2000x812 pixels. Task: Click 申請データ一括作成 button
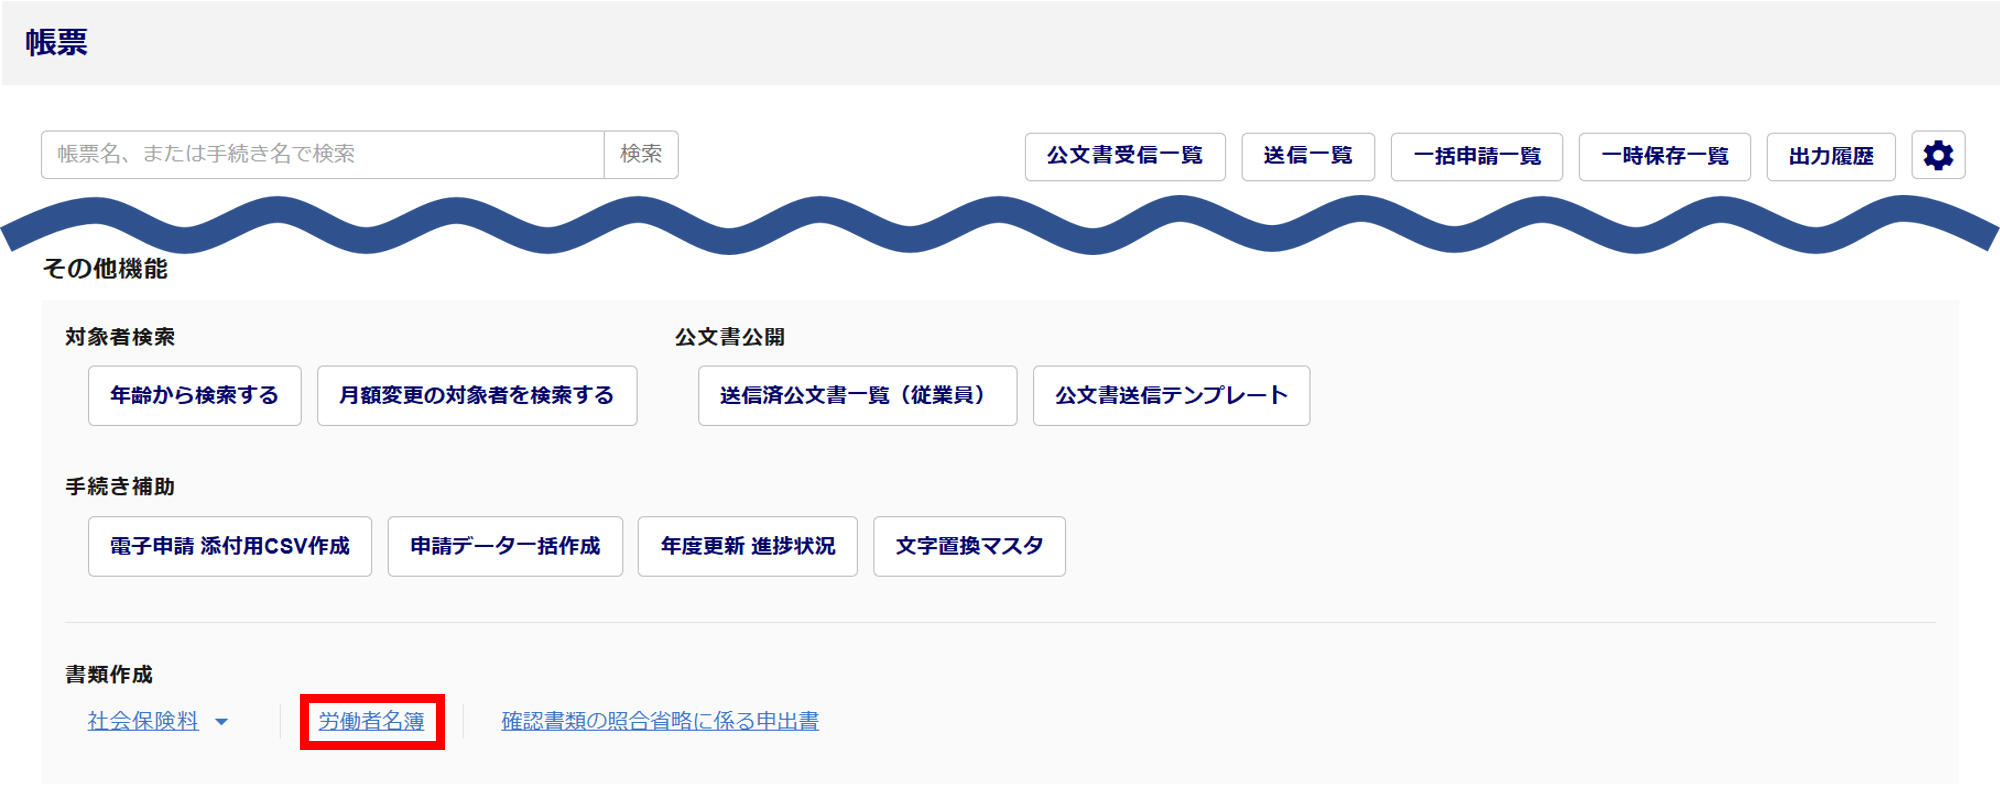click(x=505, y=546)
